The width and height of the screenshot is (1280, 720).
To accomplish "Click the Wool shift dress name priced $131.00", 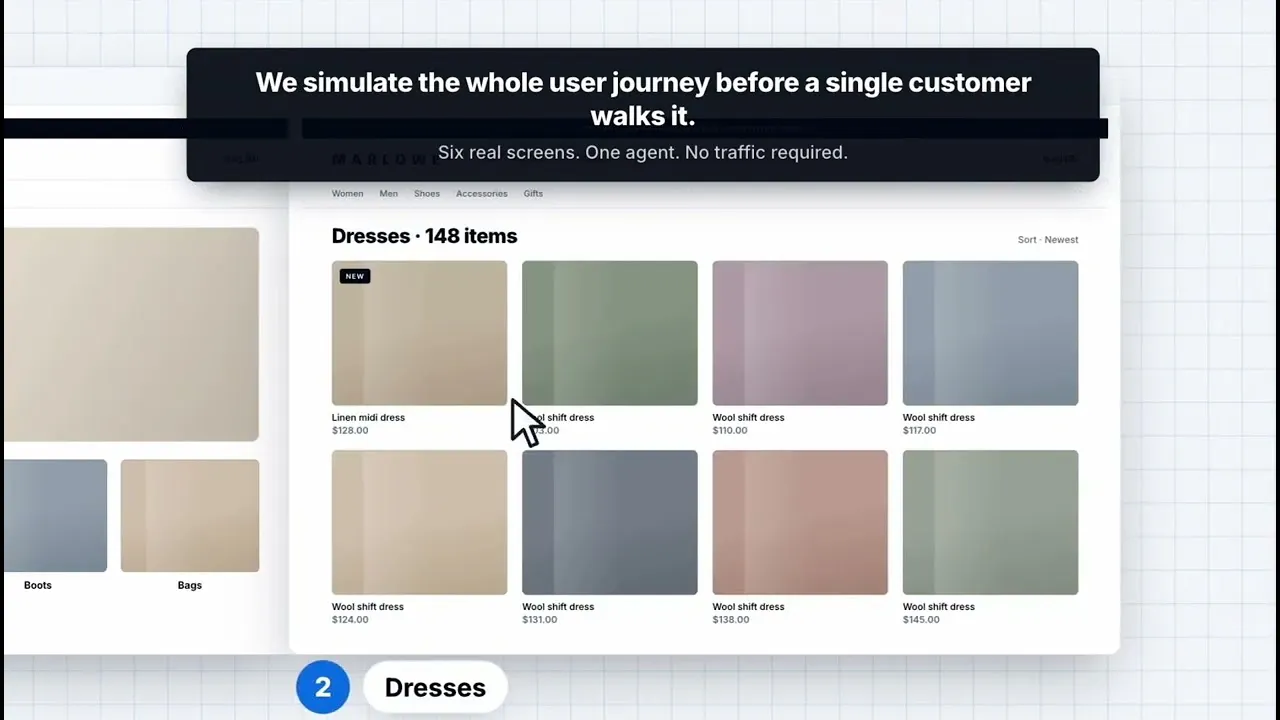I will [x=558, y=607].
